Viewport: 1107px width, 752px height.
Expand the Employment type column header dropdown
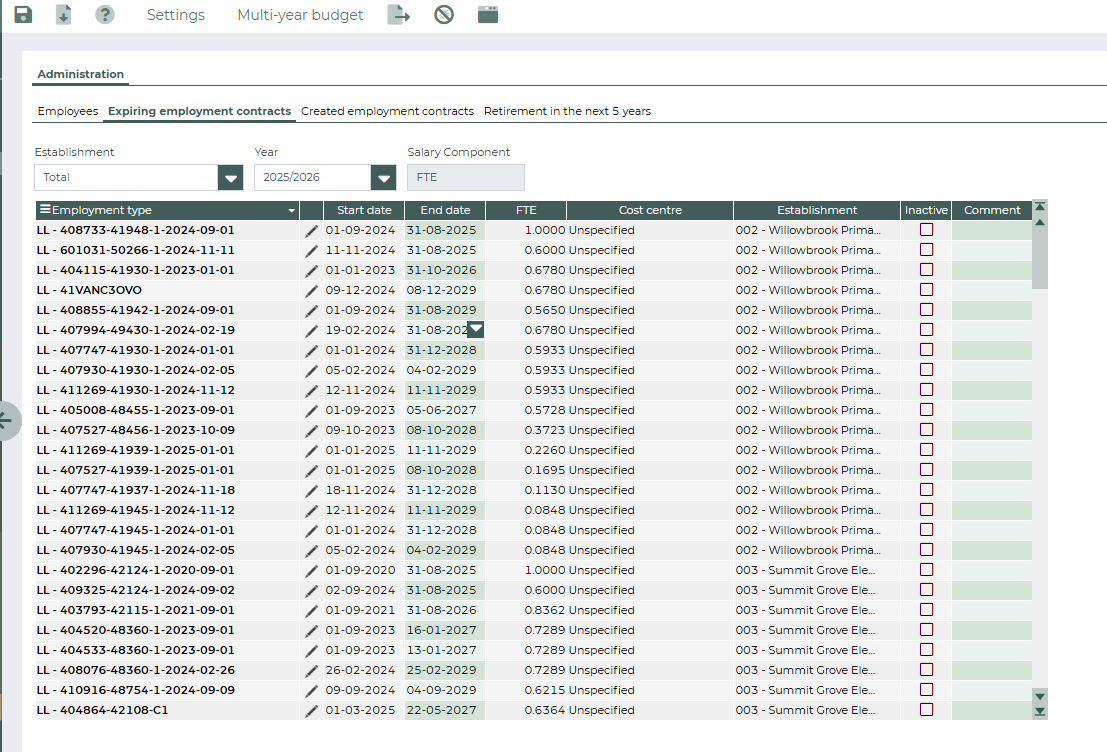292,210
